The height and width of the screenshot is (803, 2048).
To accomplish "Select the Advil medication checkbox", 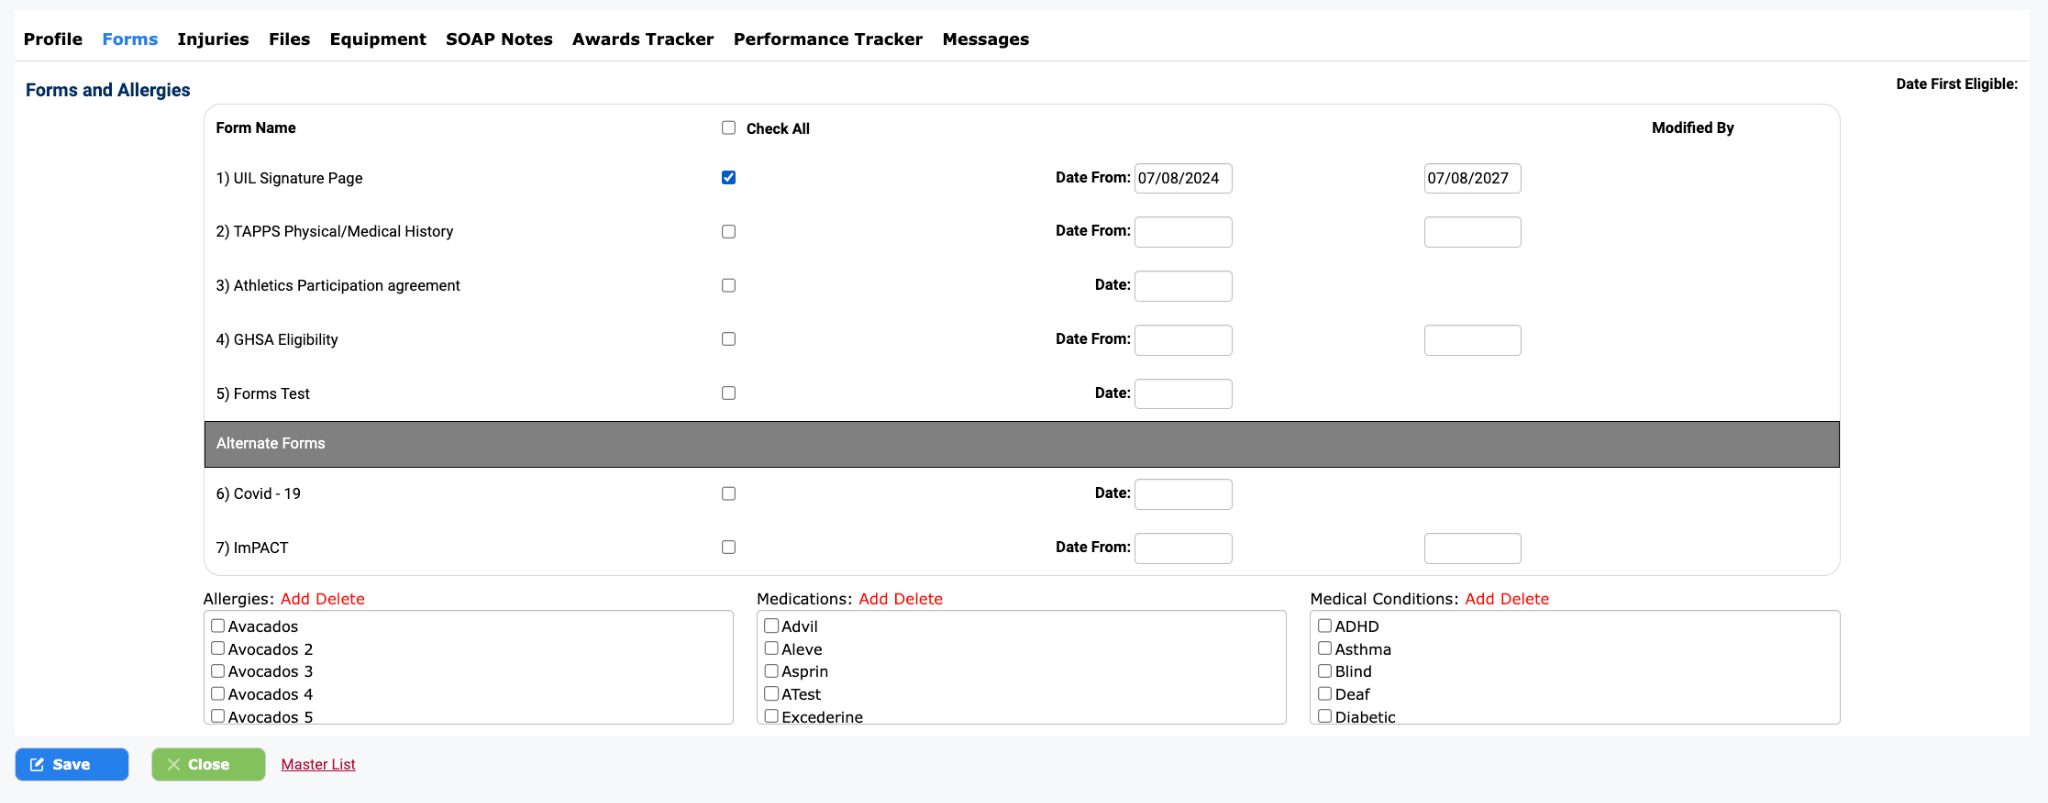I will point(771,626).
